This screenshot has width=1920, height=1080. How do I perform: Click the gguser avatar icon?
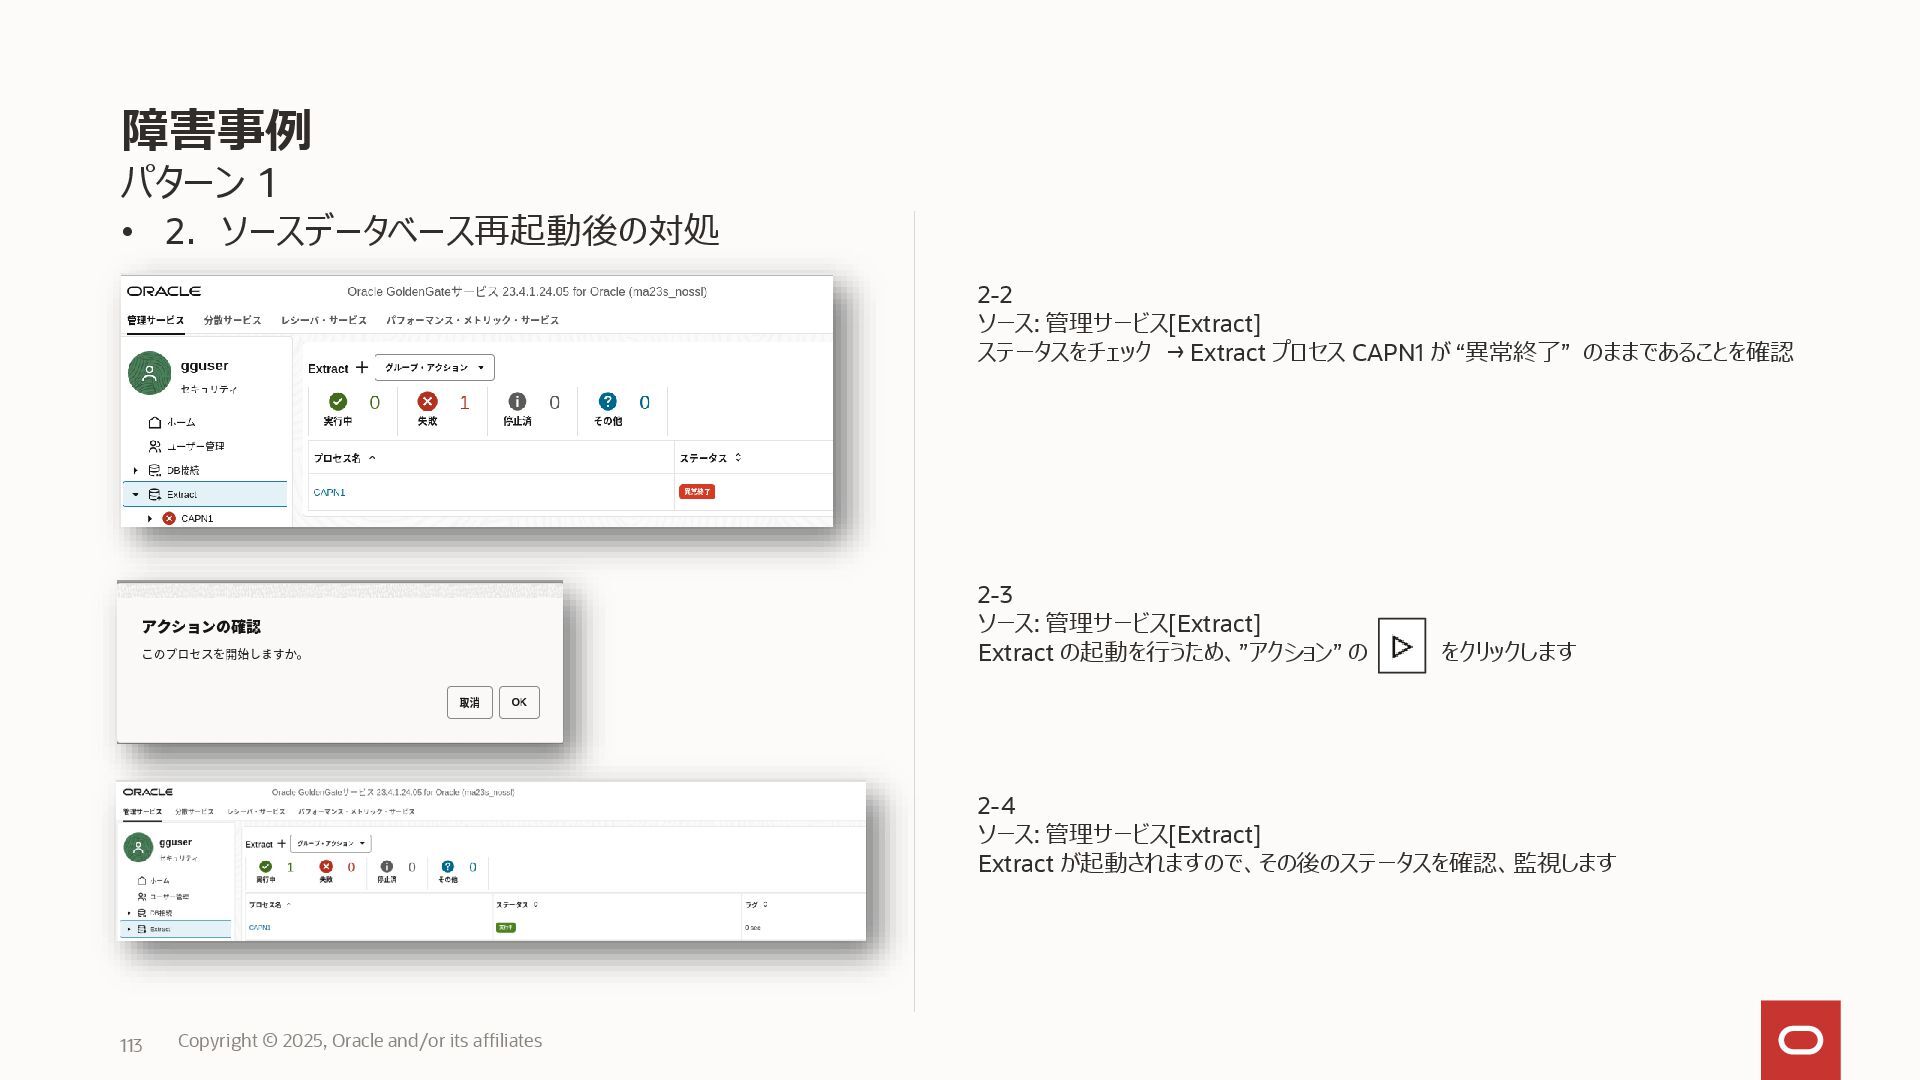(150, 373)
